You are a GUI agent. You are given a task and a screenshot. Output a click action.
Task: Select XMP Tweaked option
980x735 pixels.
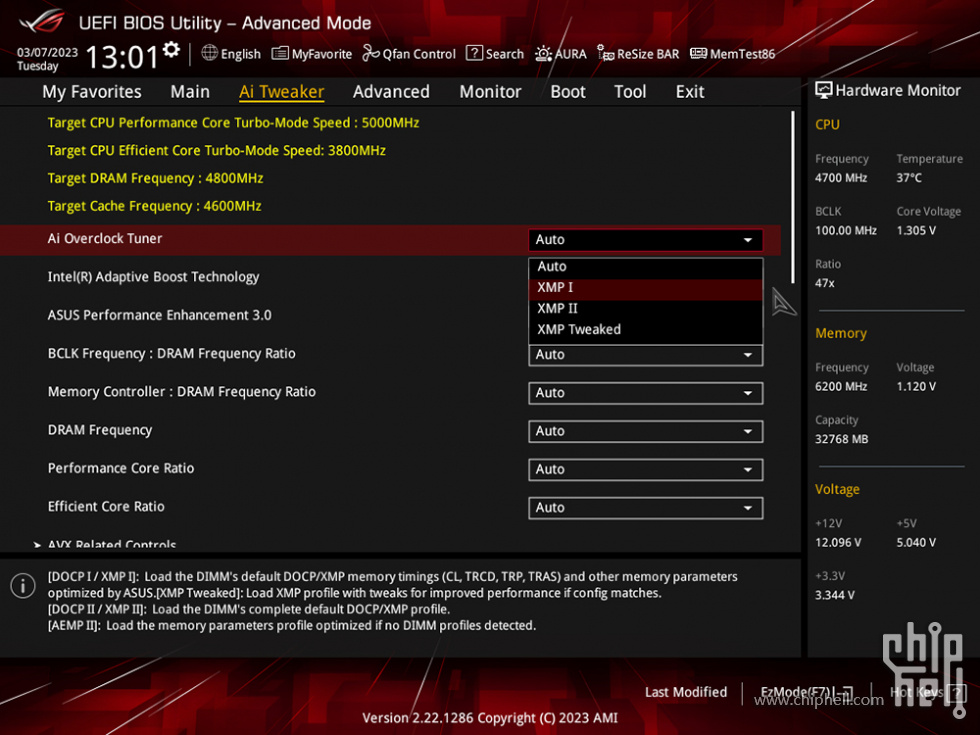[645, 329]
